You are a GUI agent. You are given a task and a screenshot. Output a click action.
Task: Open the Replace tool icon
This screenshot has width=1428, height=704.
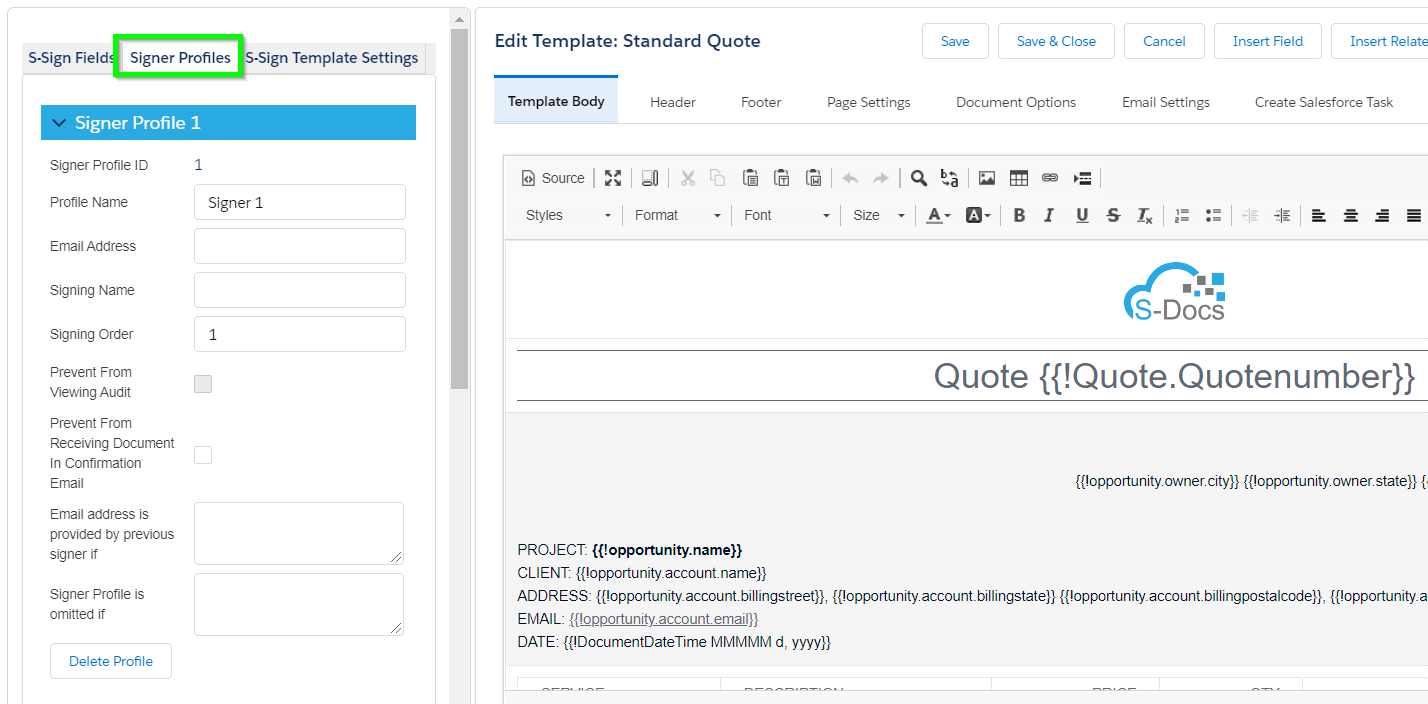pos(950,178)
